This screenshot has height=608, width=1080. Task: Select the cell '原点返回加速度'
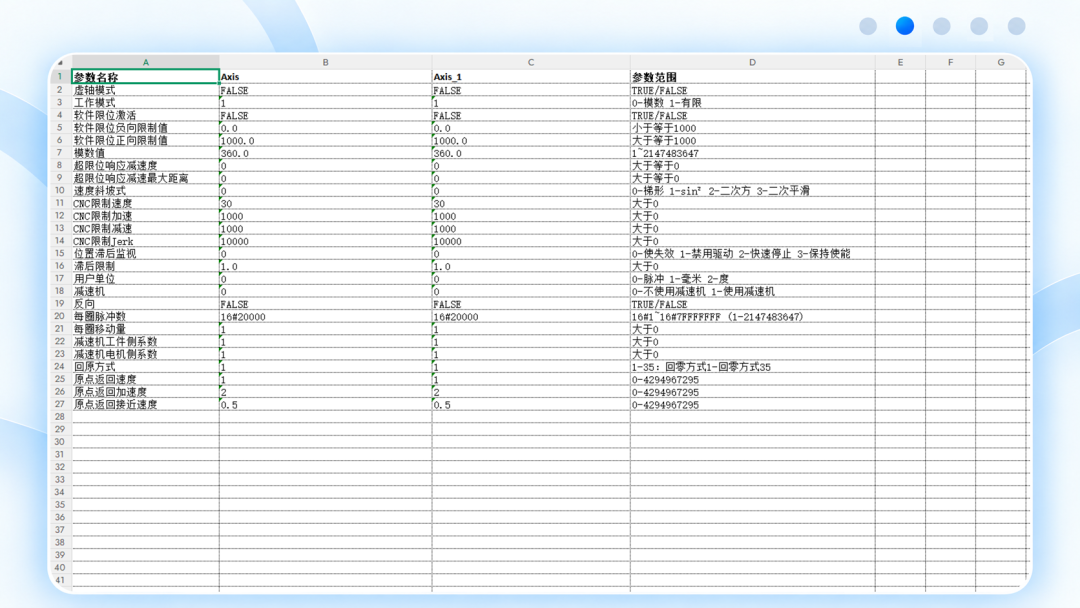145,392
